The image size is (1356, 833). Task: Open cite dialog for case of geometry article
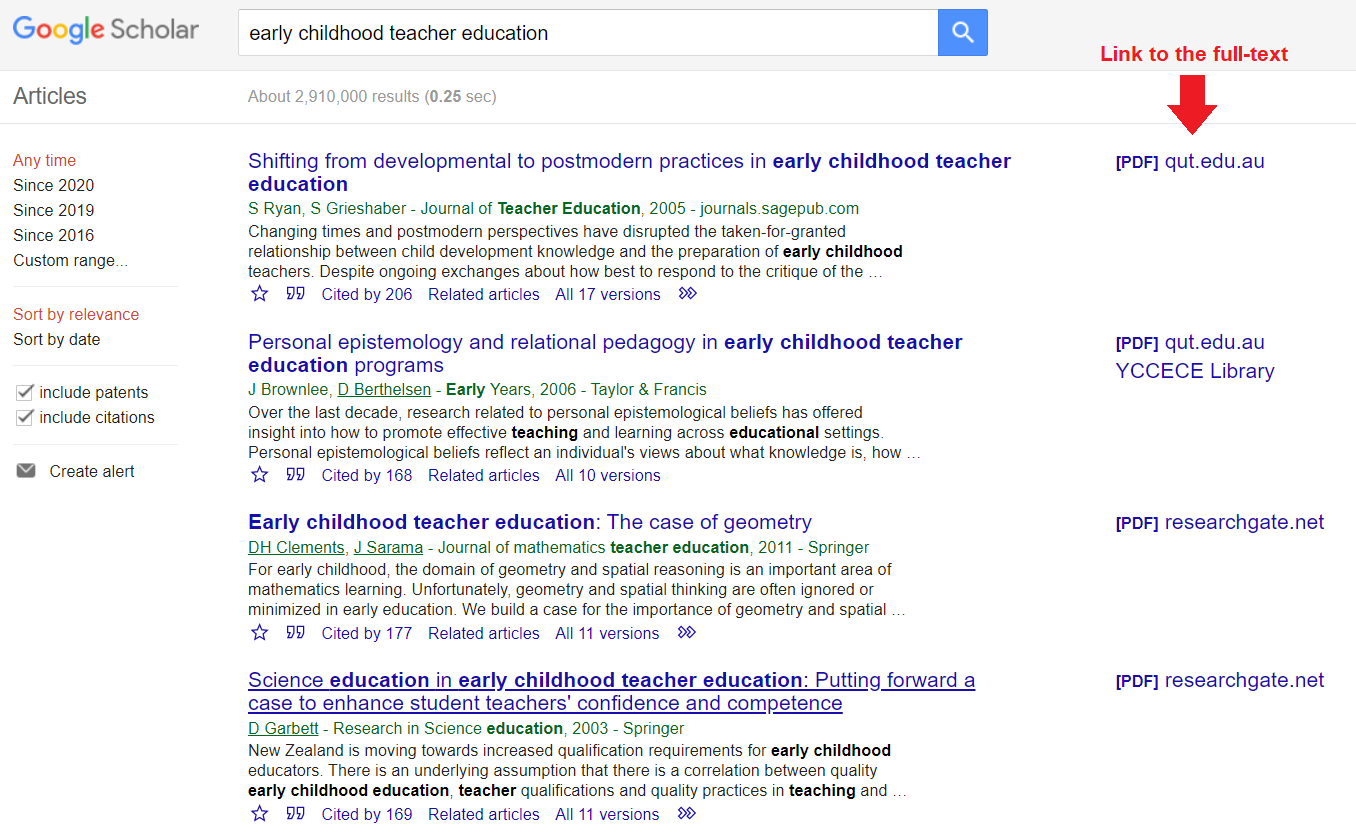(295, 633)
